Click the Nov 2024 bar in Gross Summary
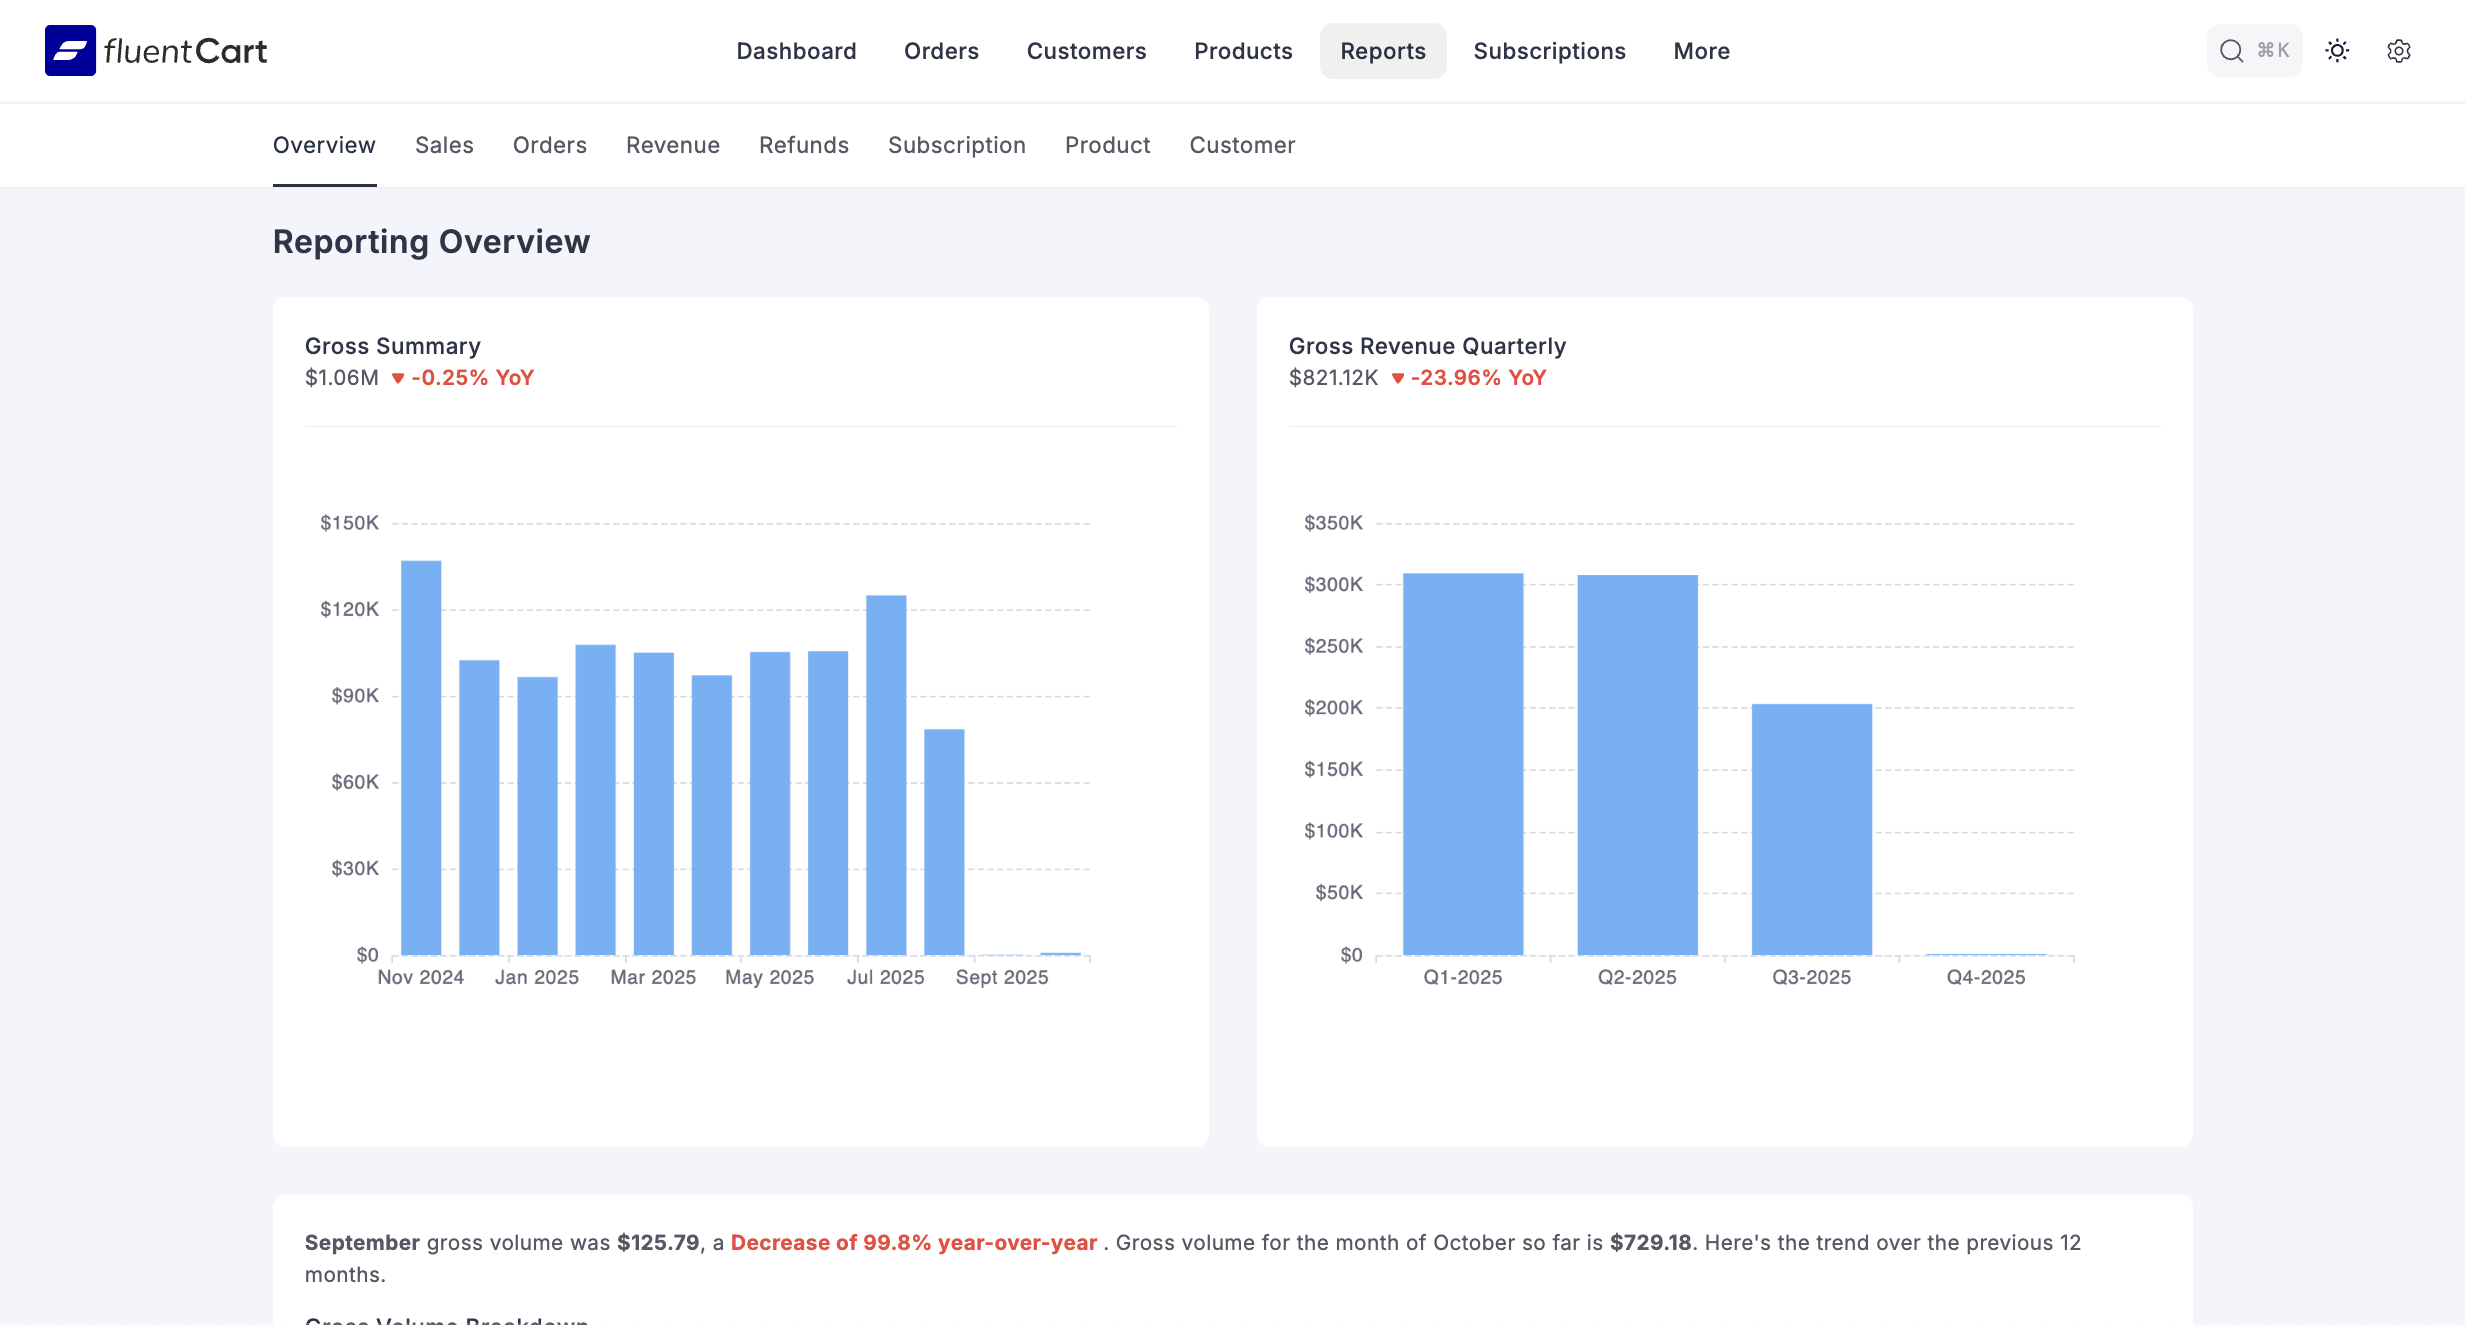The width and height of the screenshot is (2465, 1325). tap(421, 758)
